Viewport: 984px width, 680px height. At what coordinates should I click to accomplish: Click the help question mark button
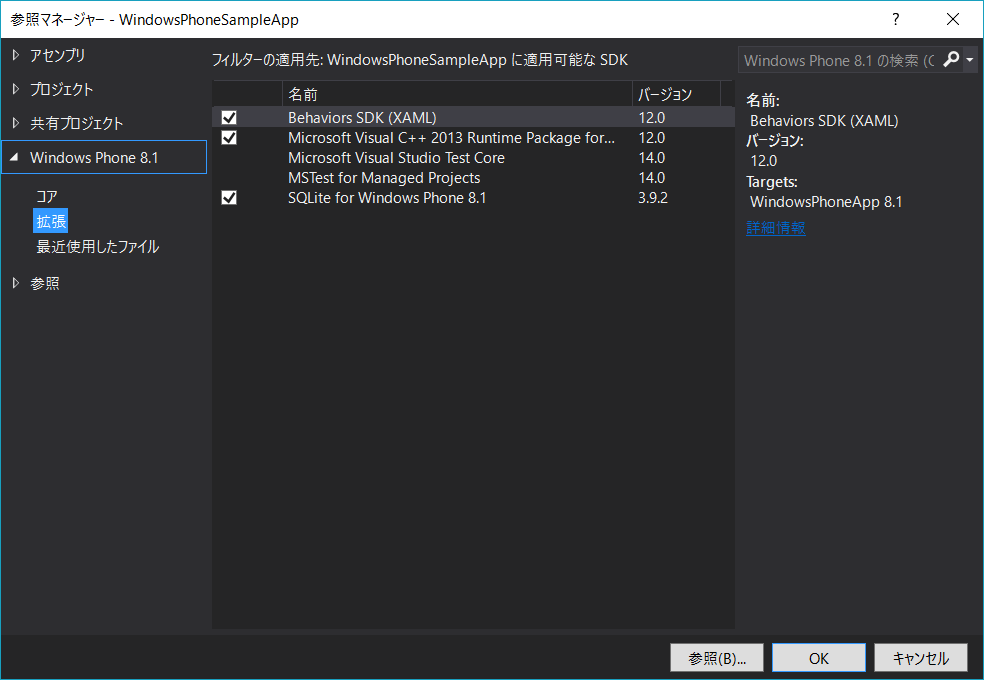(x=896, y=19)
